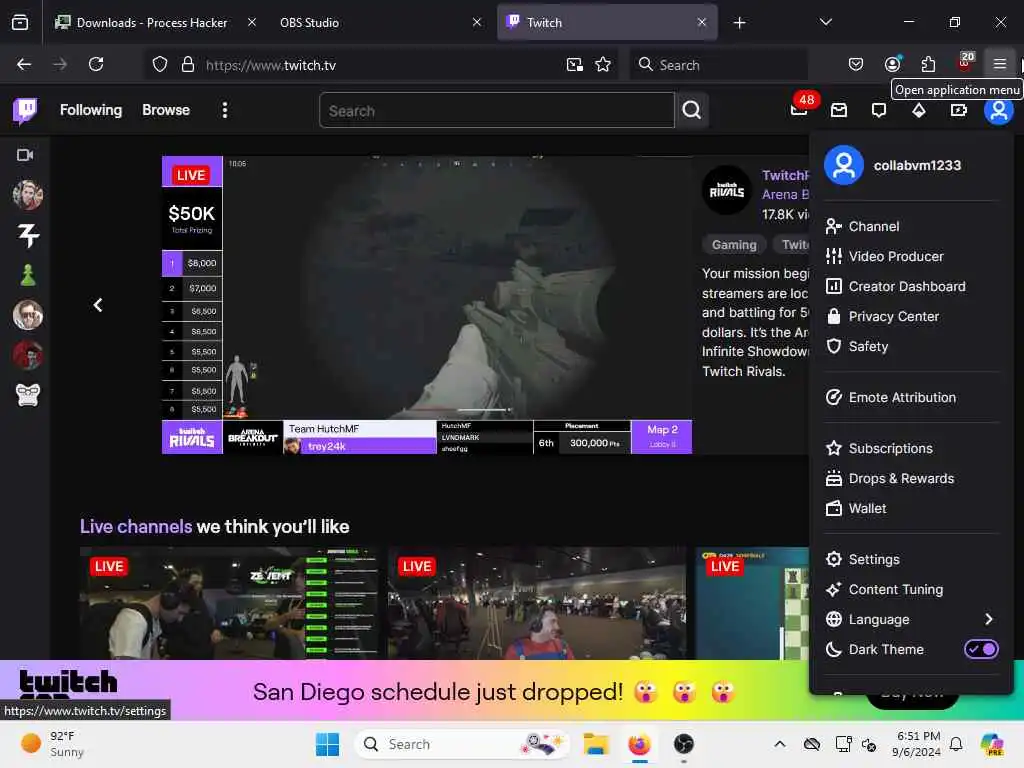Open Video Producer from the user menu
The width and height of the screenshot is (1024, 768).
click(911, 257)
